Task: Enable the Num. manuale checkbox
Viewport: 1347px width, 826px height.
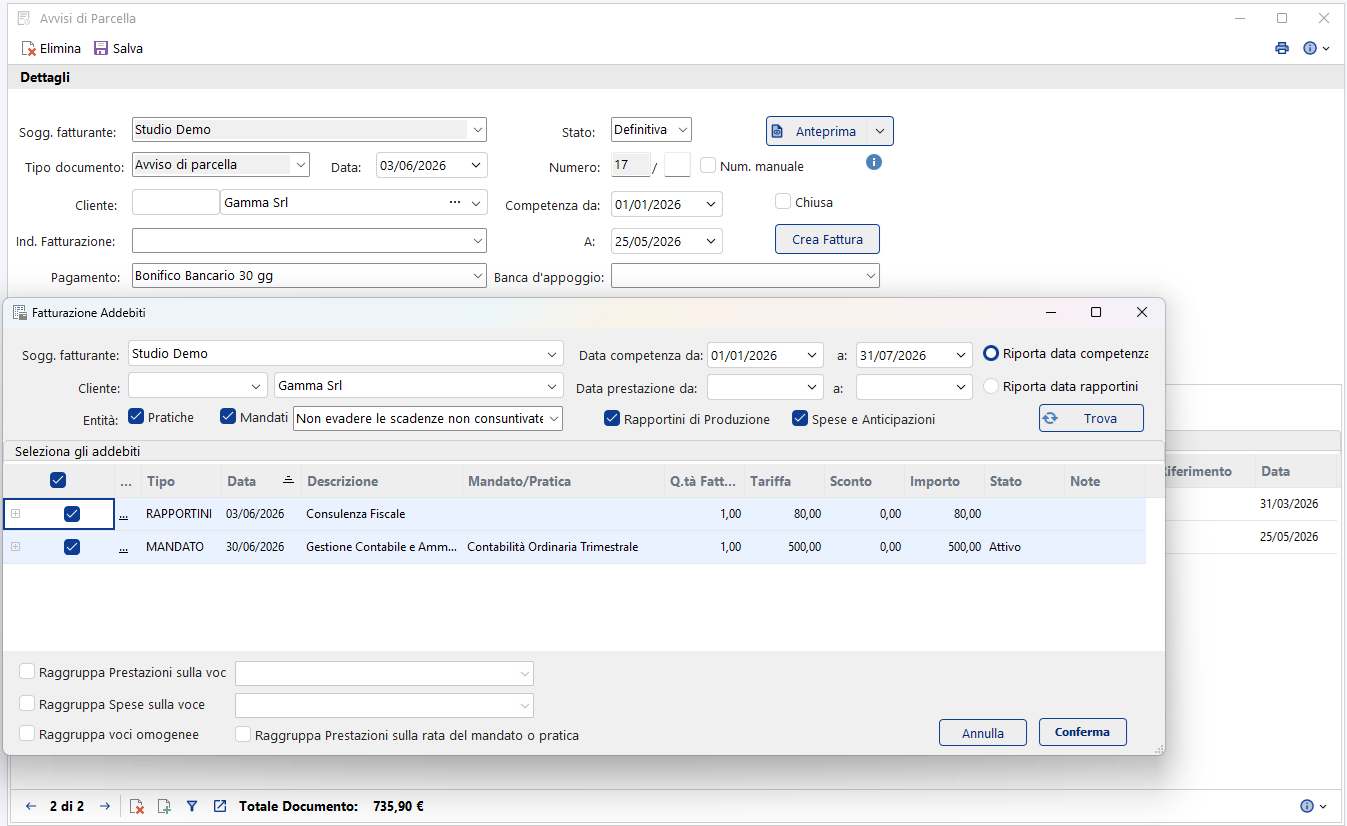Action: [x=708, y=166]
